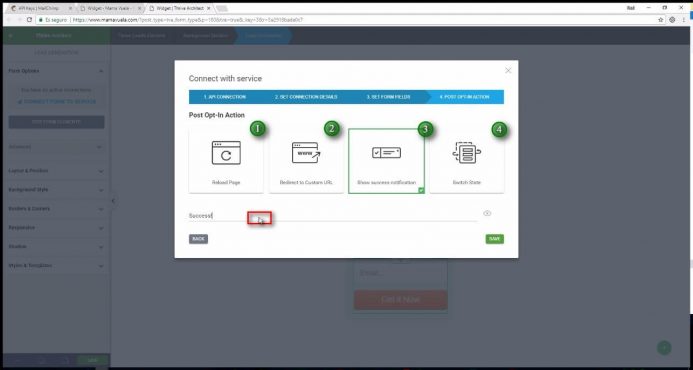Viewport: 693px width, 370px height.
Task: Click the plus icon in Thrive header
Action: (x=11, y=35)
